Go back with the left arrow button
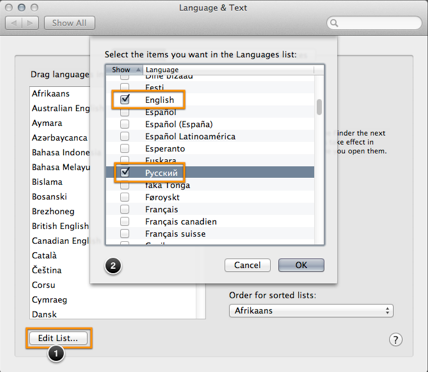Viewport: 428px width, 372px height. pos(14,23)
